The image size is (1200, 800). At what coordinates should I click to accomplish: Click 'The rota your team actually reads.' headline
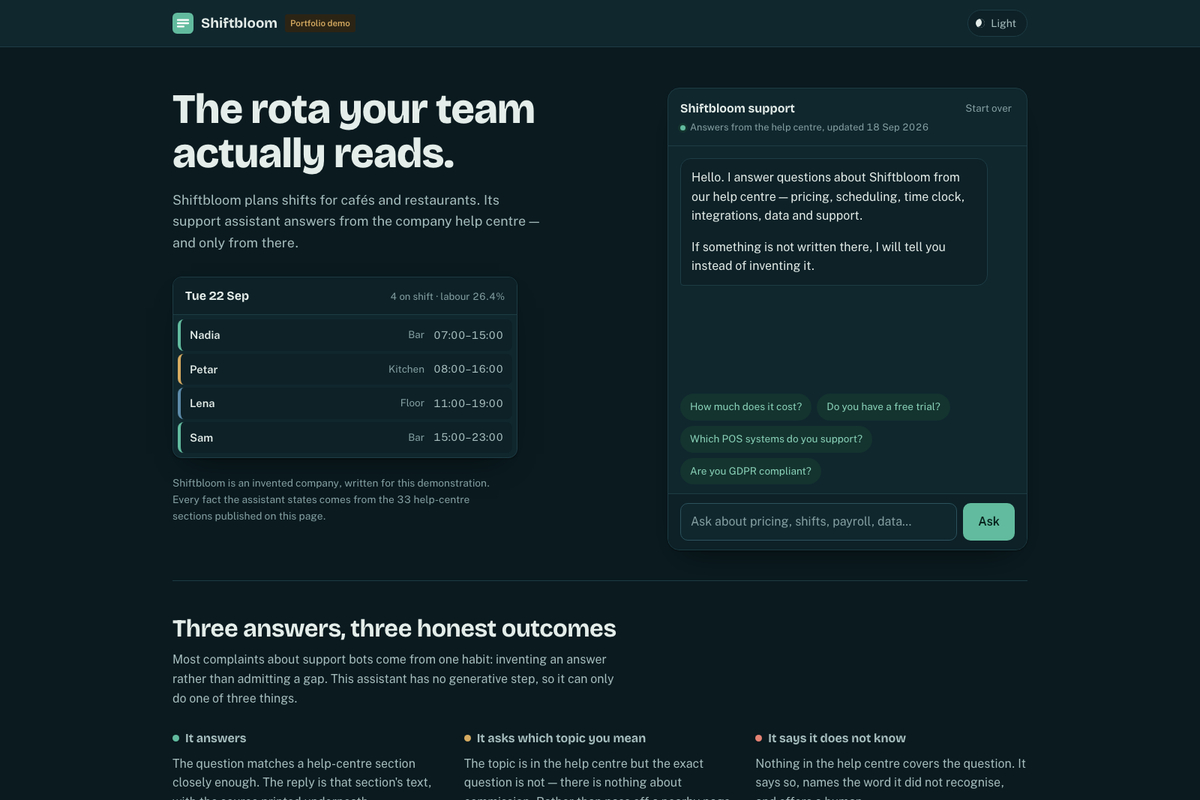pos(353,131)
